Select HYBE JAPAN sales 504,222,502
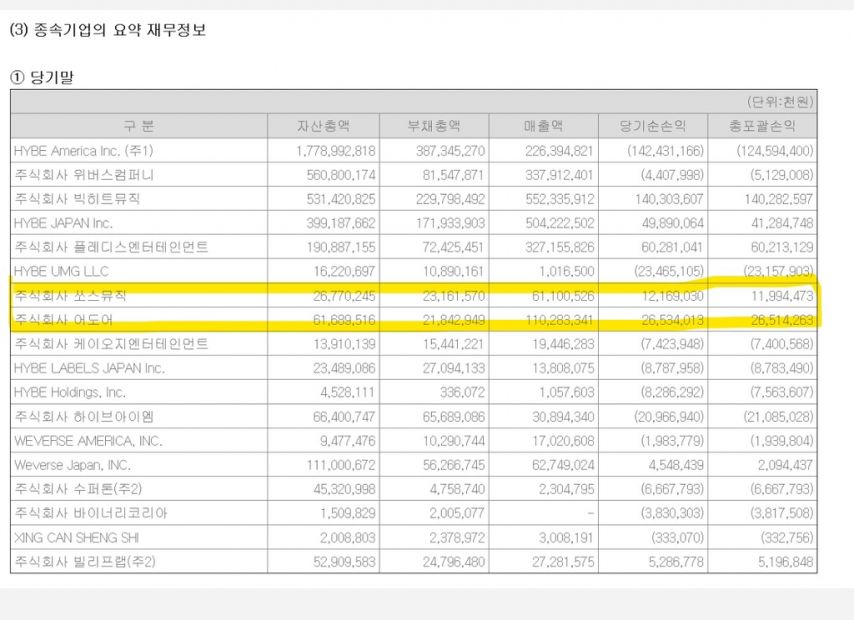This screenshot has width=854, height=620. pos(559,223)
